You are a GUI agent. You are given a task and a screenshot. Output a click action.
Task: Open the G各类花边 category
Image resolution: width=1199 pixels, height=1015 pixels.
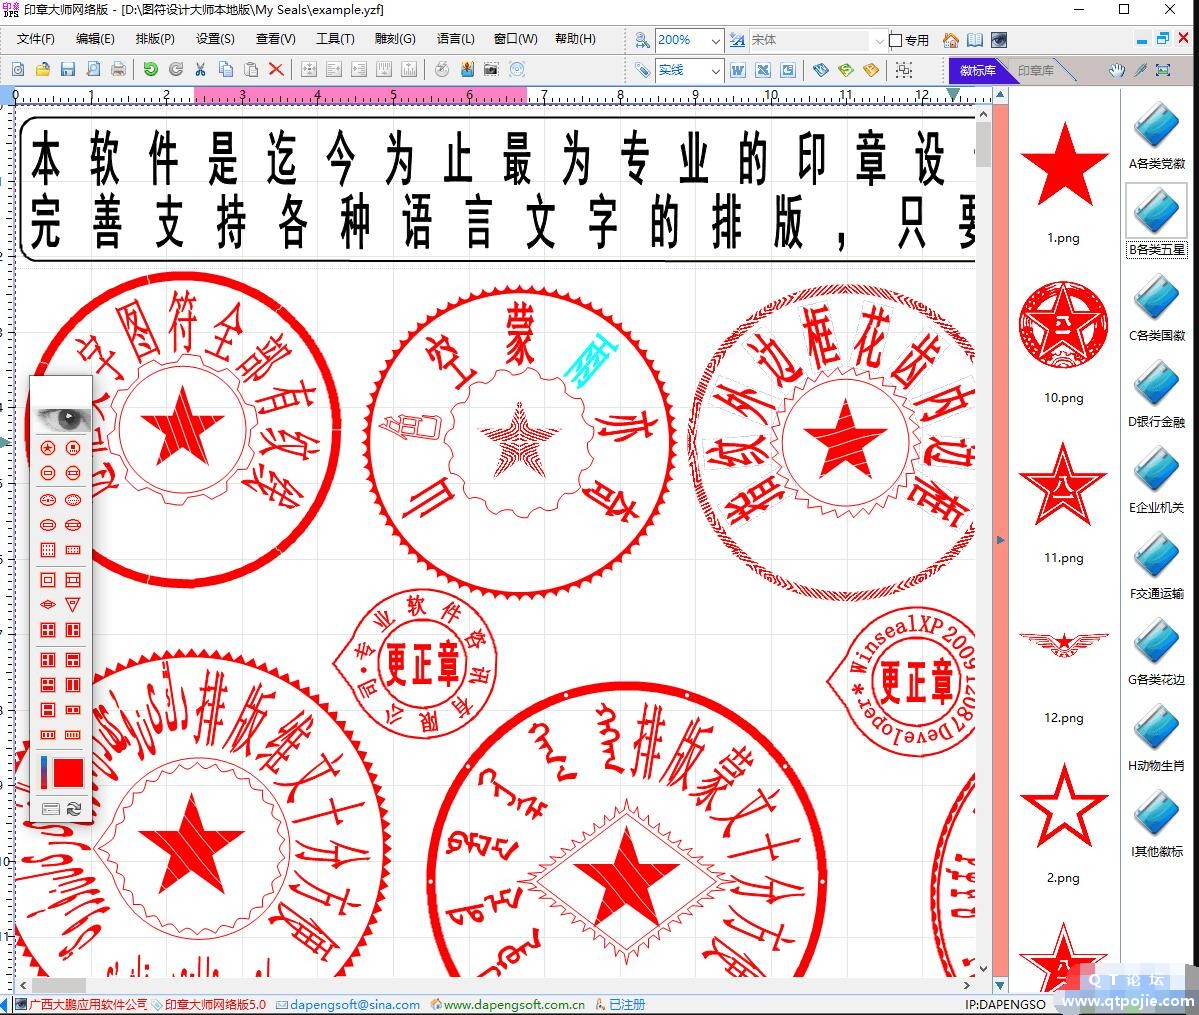[x=1157, y=652]
